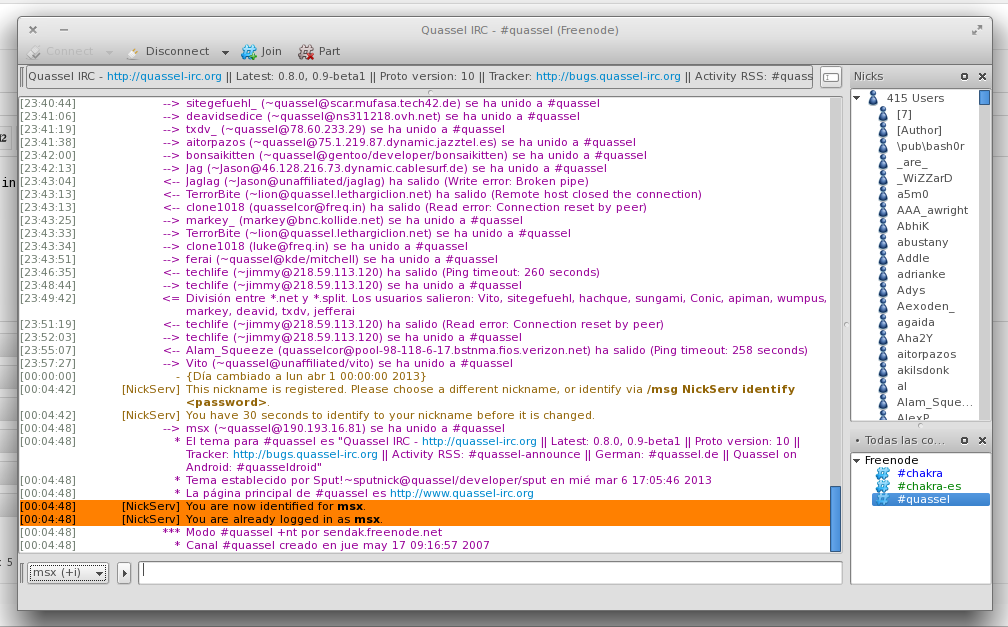Viewport: 1008px width, 627px height.
Task: Focus the chat message input field
Action: tap(490, 572)
